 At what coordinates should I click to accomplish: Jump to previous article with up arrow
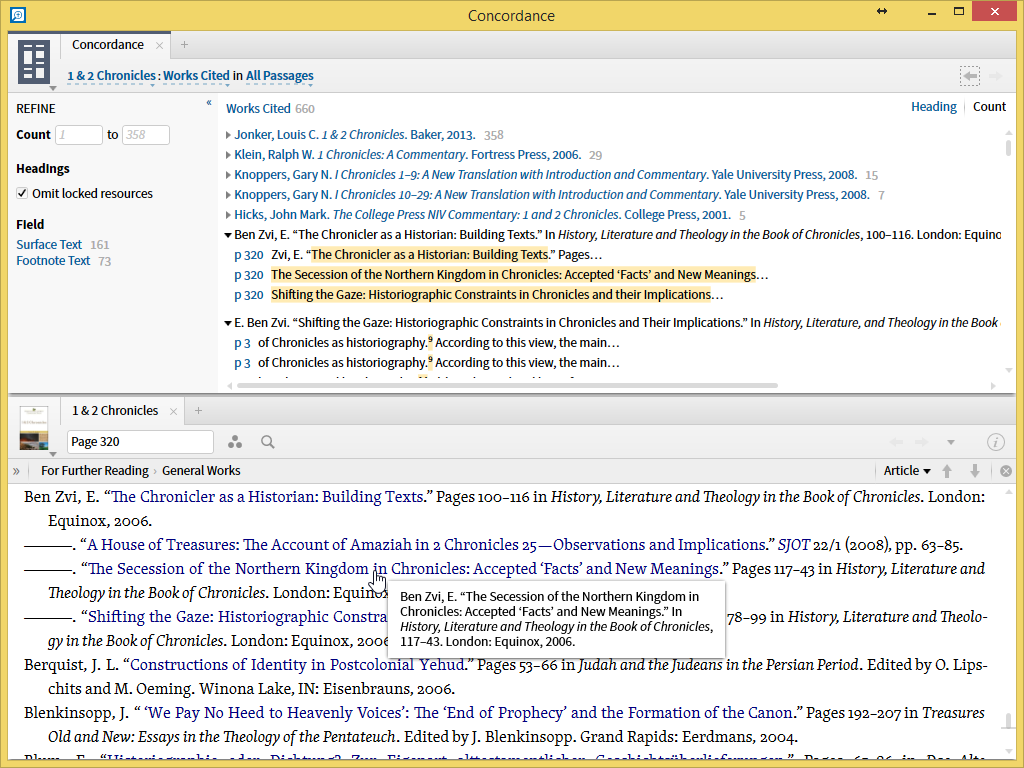948,471
